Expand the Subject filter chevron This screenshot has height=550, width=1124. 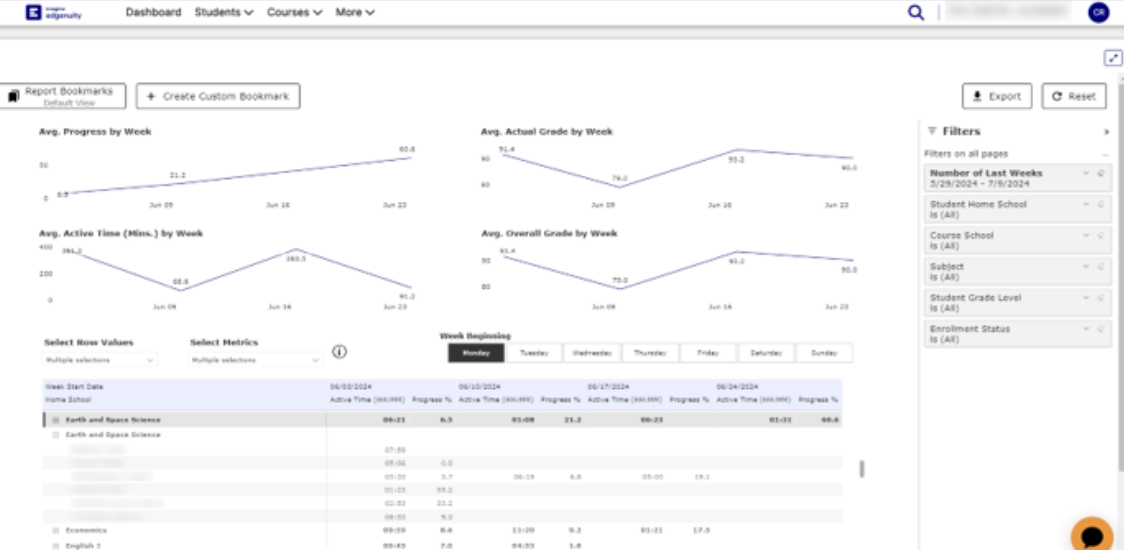[1086, 267]
